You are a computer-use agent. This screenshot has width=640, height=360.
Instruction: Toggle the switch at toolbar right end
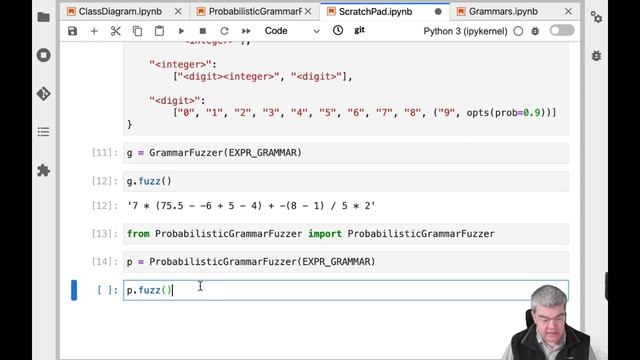(562, 31)
